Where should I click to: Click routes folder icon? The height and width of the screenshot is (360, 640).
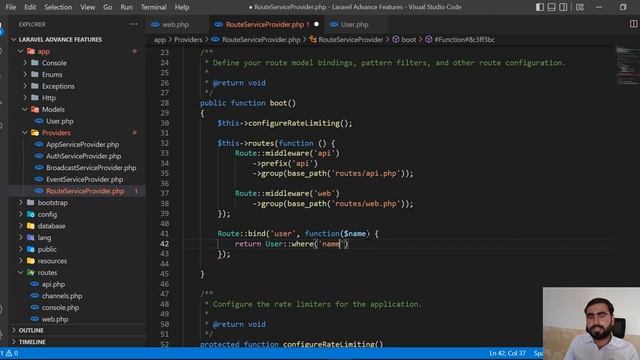[x=31, y=272]
